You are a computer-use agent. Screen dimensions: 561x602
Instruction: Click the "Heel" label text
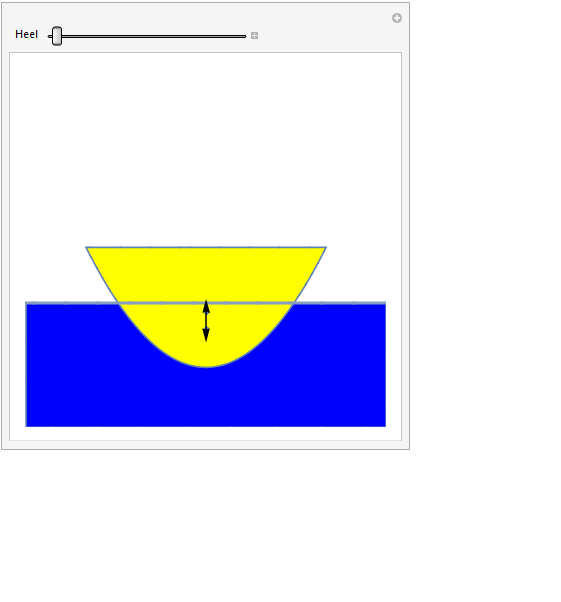[26, 35]
